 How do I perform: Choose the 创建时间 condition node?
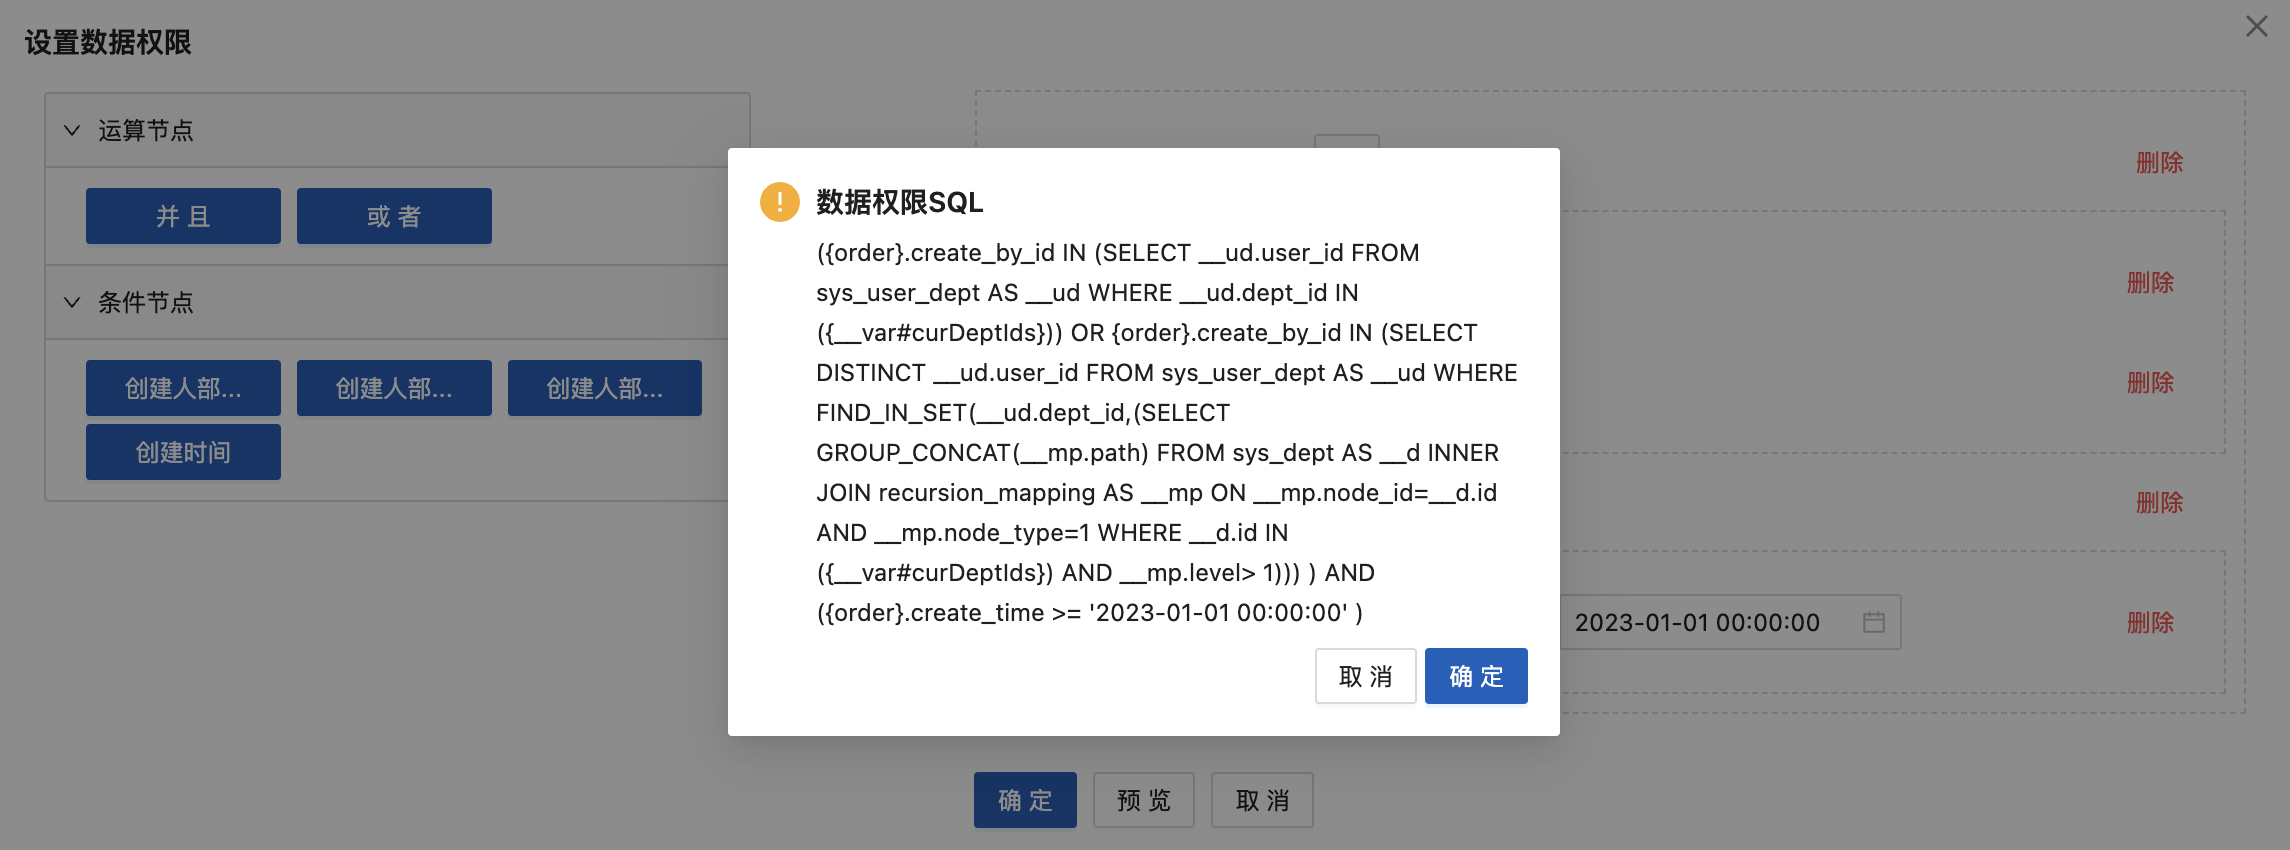[183, 452]
